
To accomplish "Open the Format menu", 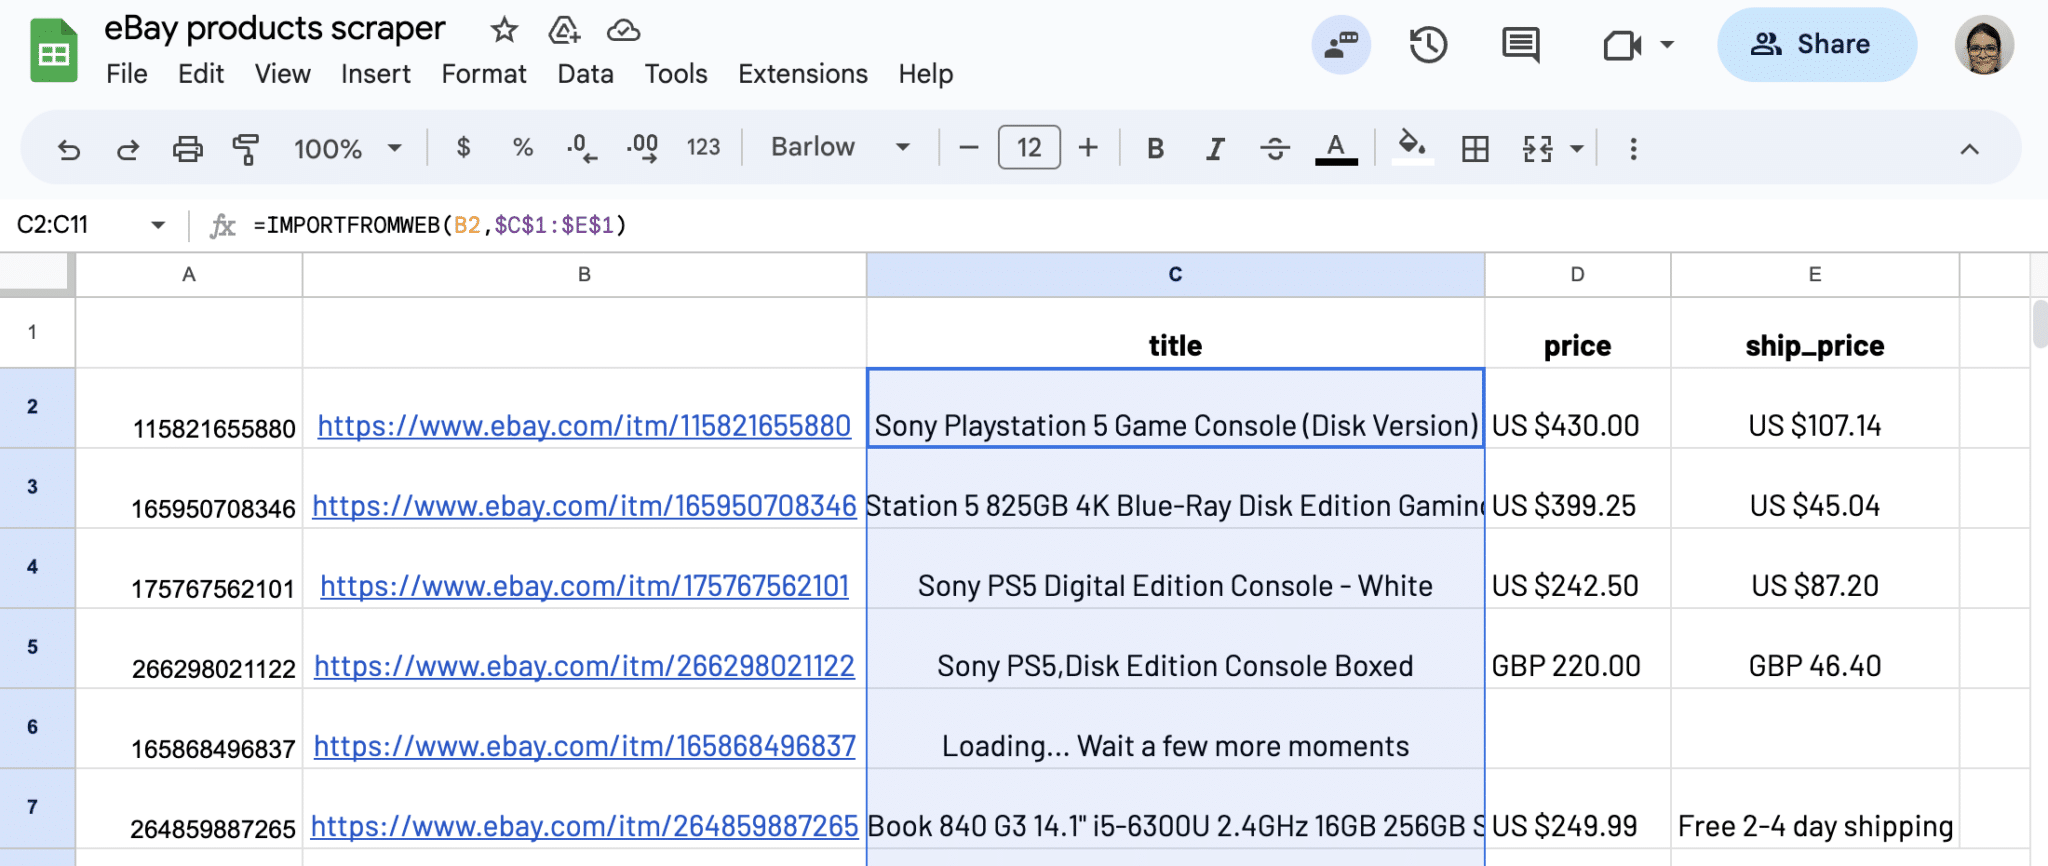I will (x=484, y=74).
